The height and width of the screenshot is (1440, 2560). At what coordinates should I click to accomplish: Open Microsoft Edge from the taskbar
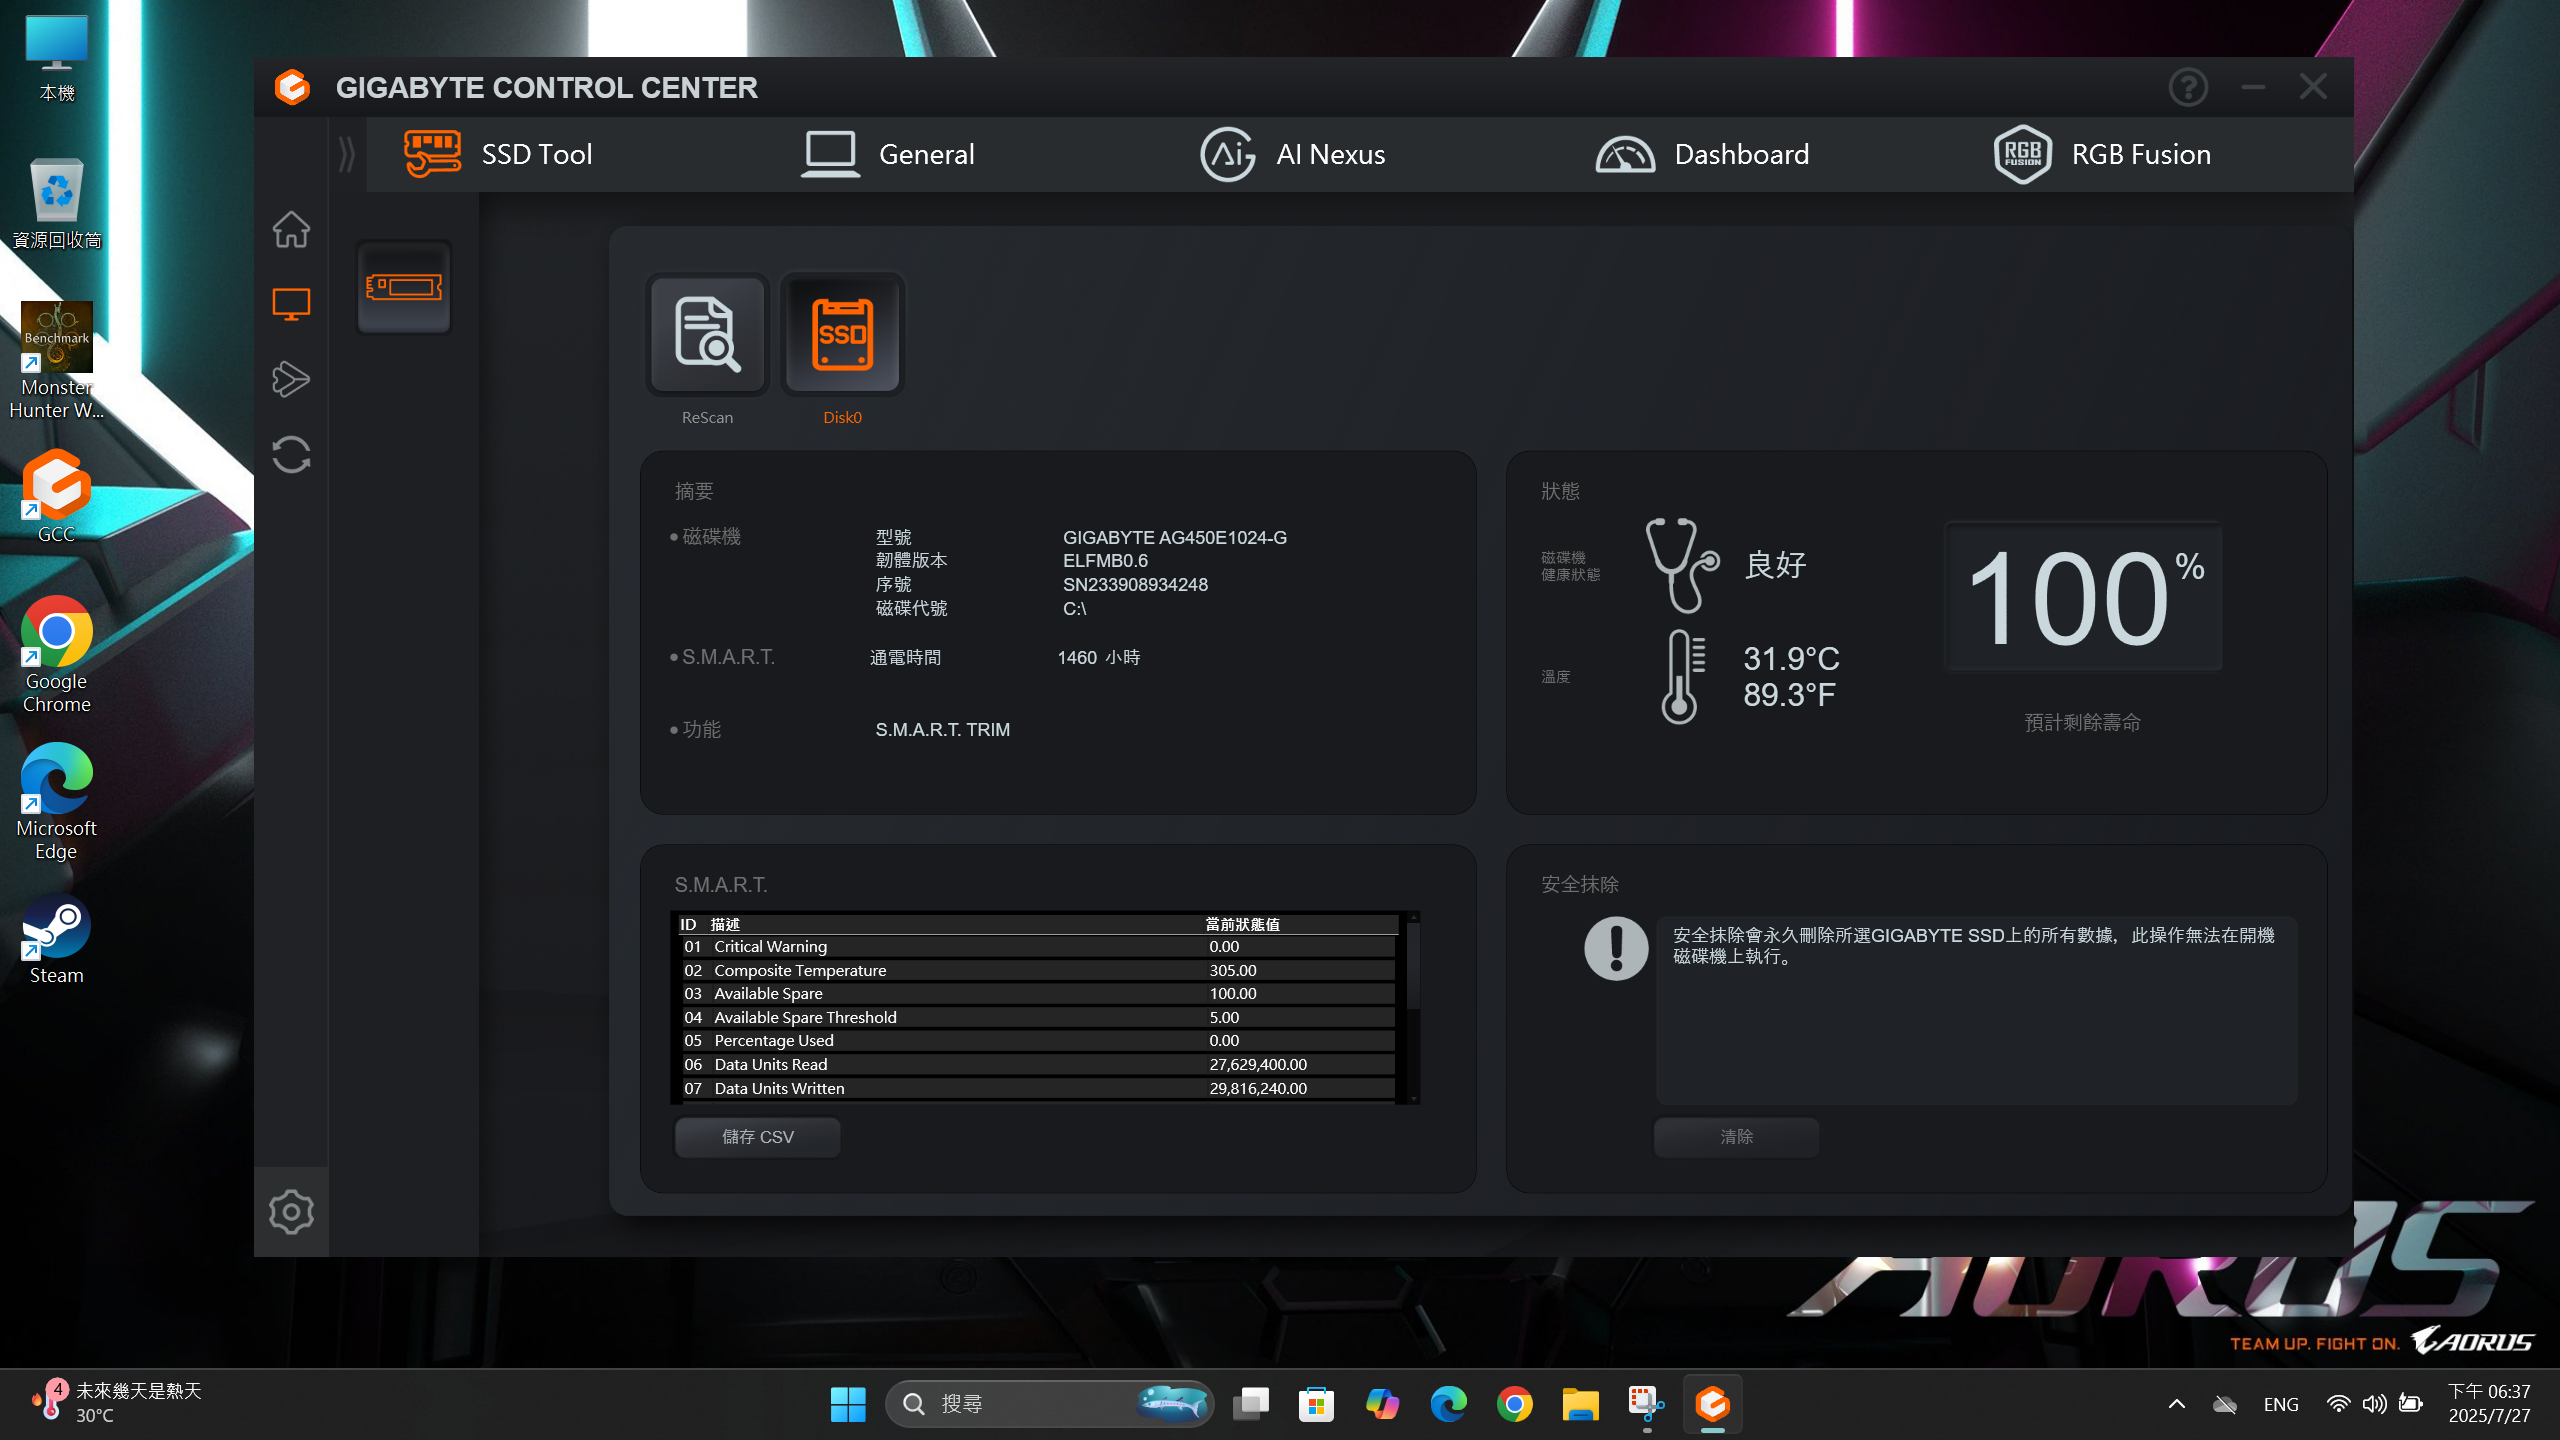[x=1448, y=1404]
